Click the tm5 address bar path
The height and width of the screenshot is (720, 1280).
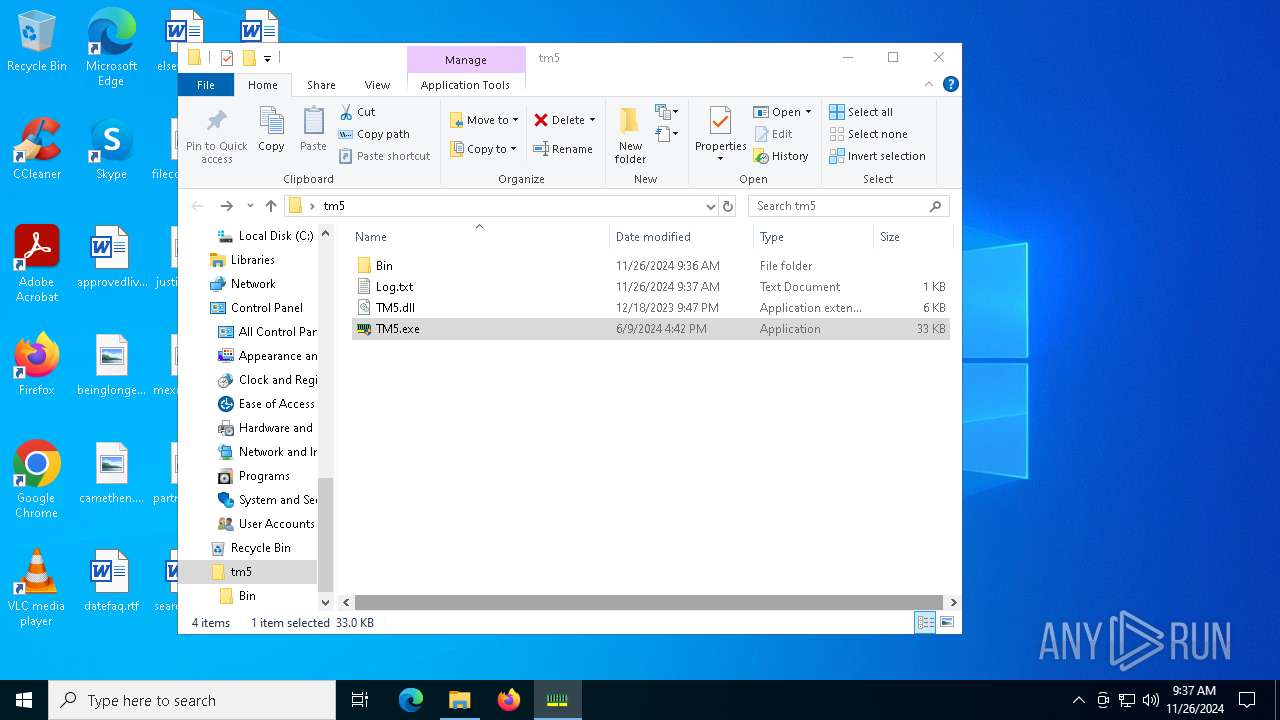click(x=334, y=206)
